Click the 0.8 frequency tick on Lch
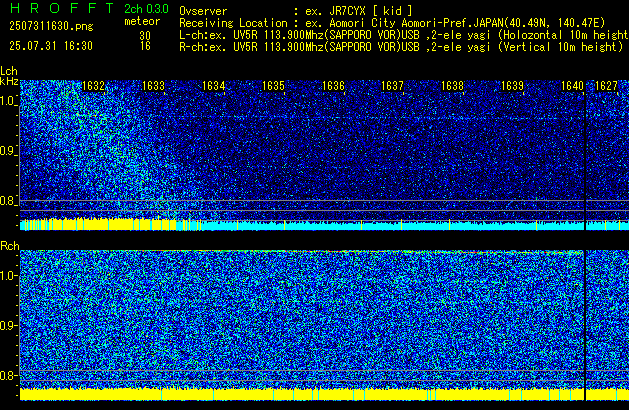The height and width of the screenshot is (410, 629). tap(9, 201)
